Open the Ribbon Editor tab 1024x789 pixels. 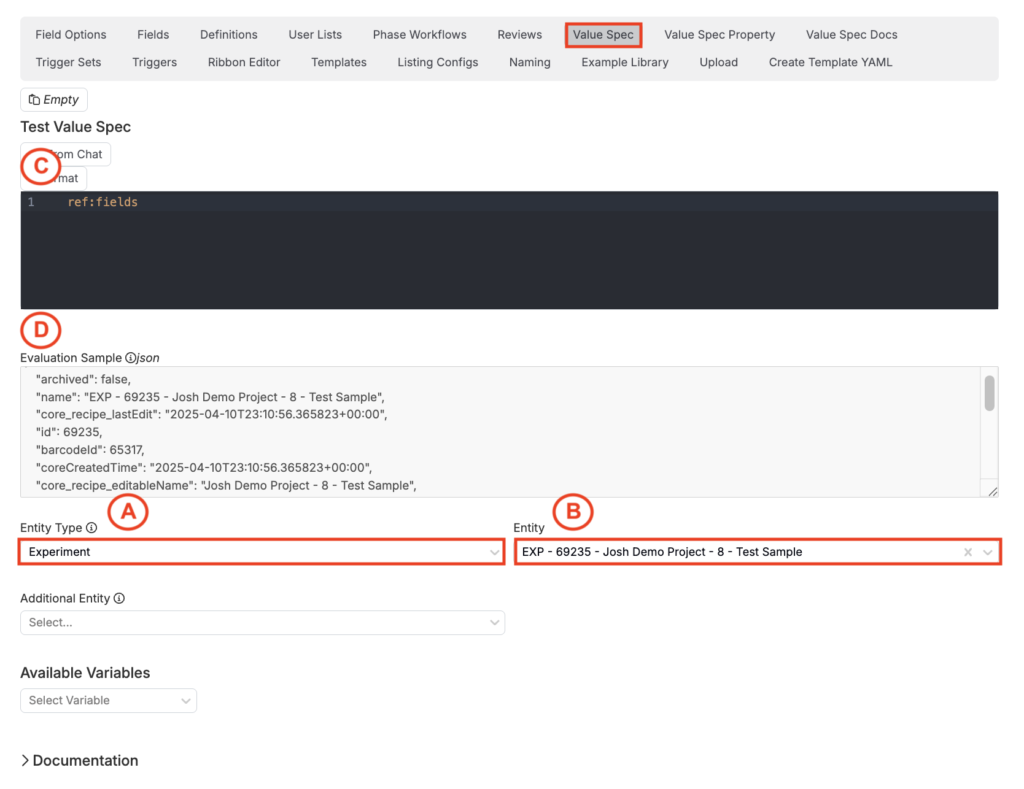[x=244, y=62]
